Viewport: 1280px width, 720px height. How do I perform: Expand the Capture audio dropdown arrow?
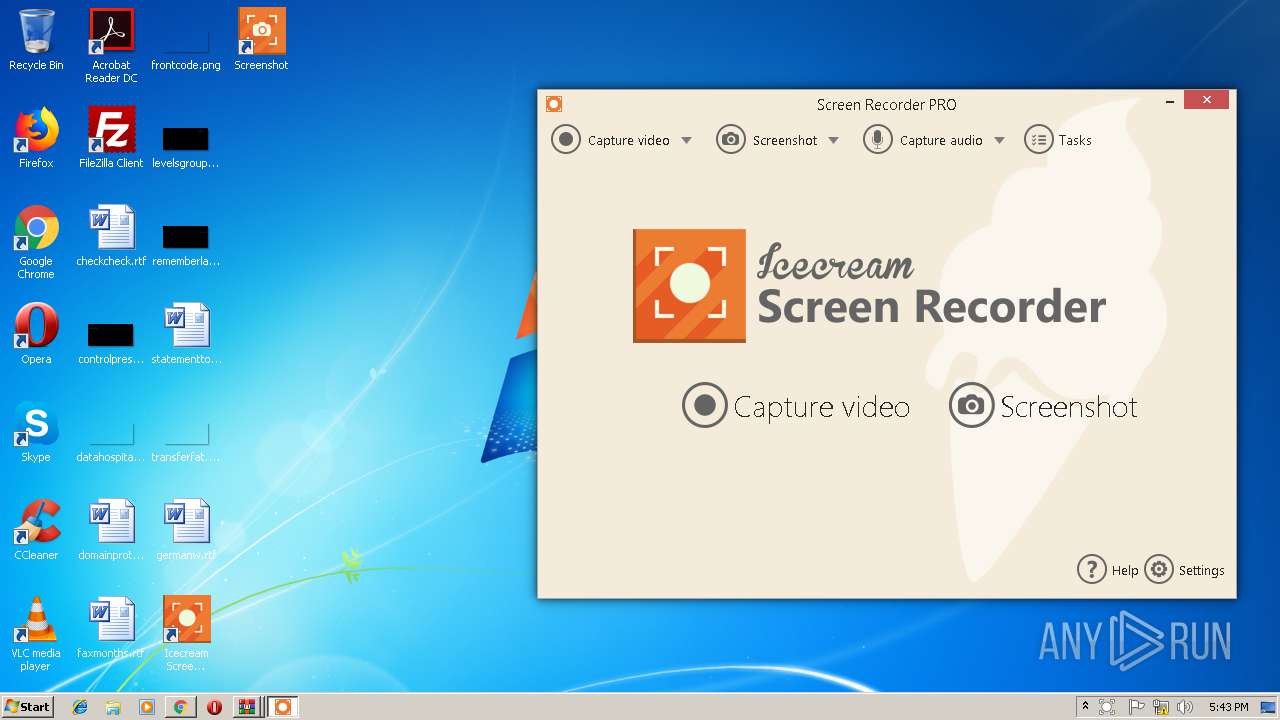[x=999, y=141]
